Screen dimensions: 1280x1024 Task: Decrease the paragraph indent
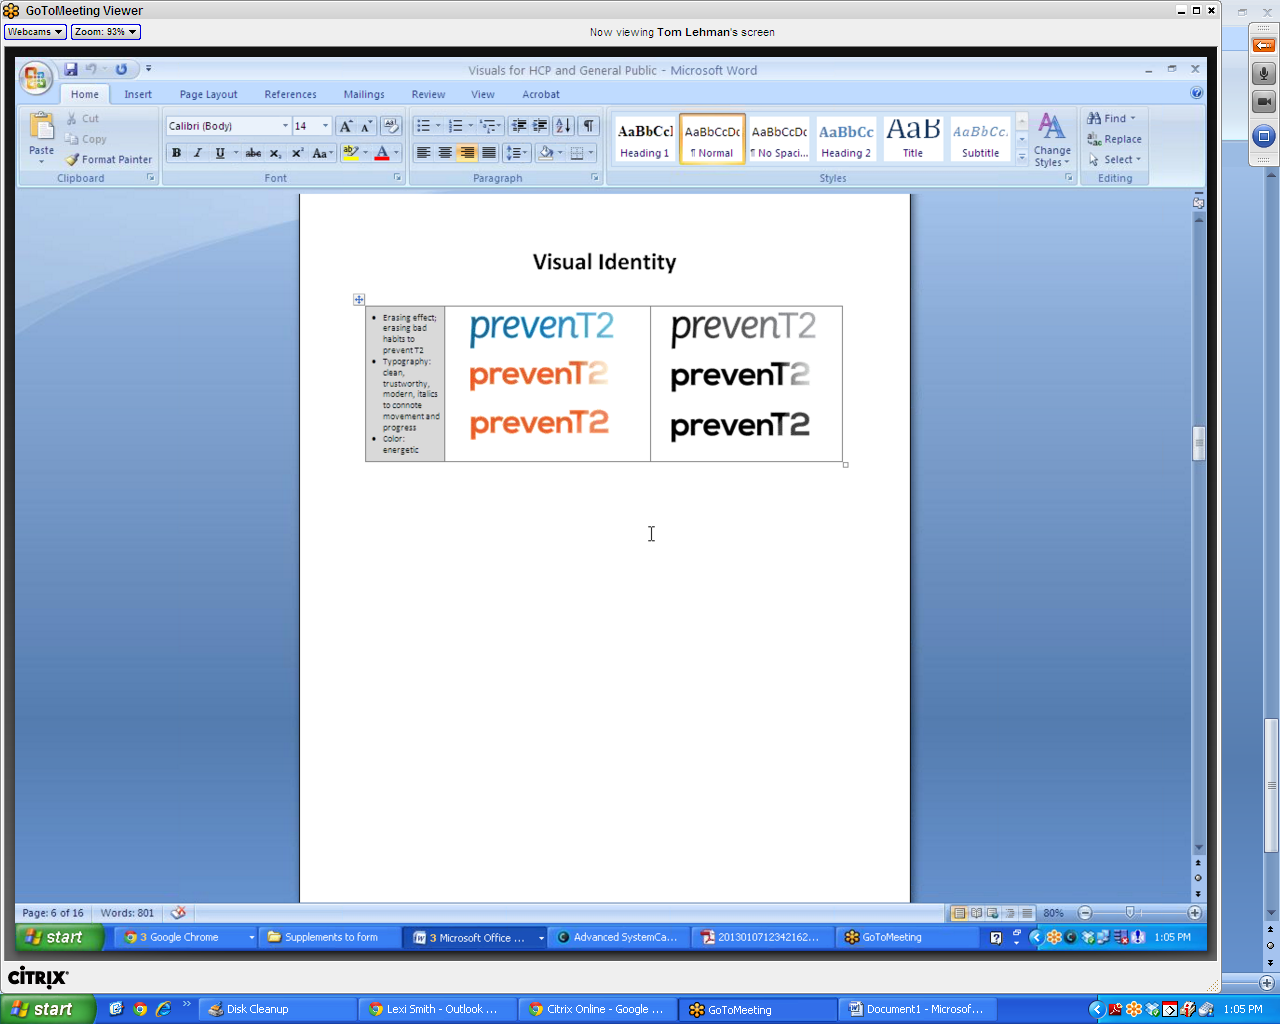[x=518, y=126]
